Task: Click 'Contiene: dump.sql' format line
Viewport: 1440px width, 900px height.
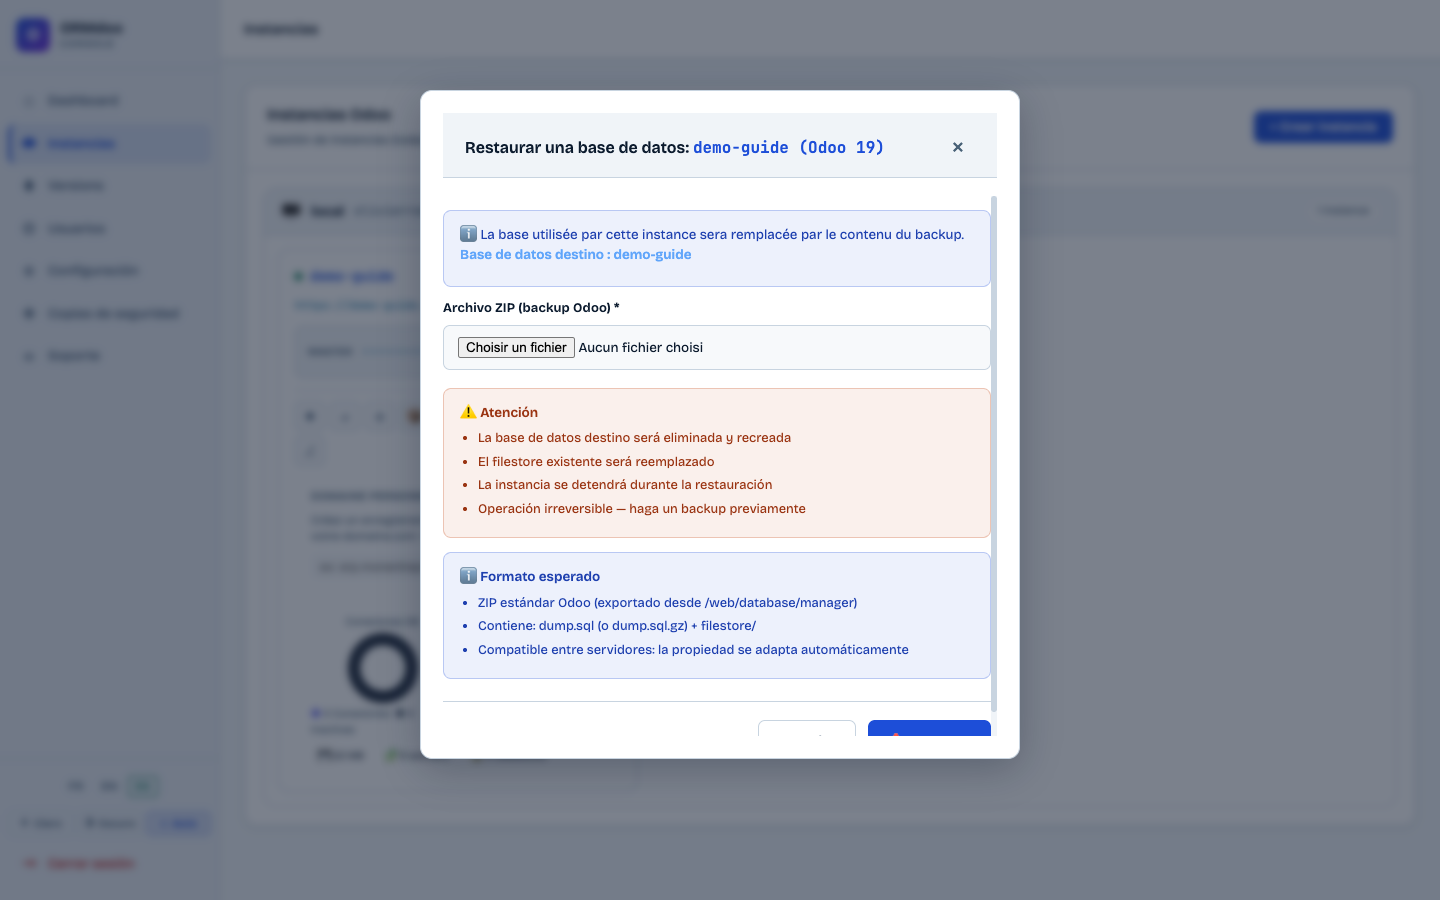Action: [x=616, y=626]
